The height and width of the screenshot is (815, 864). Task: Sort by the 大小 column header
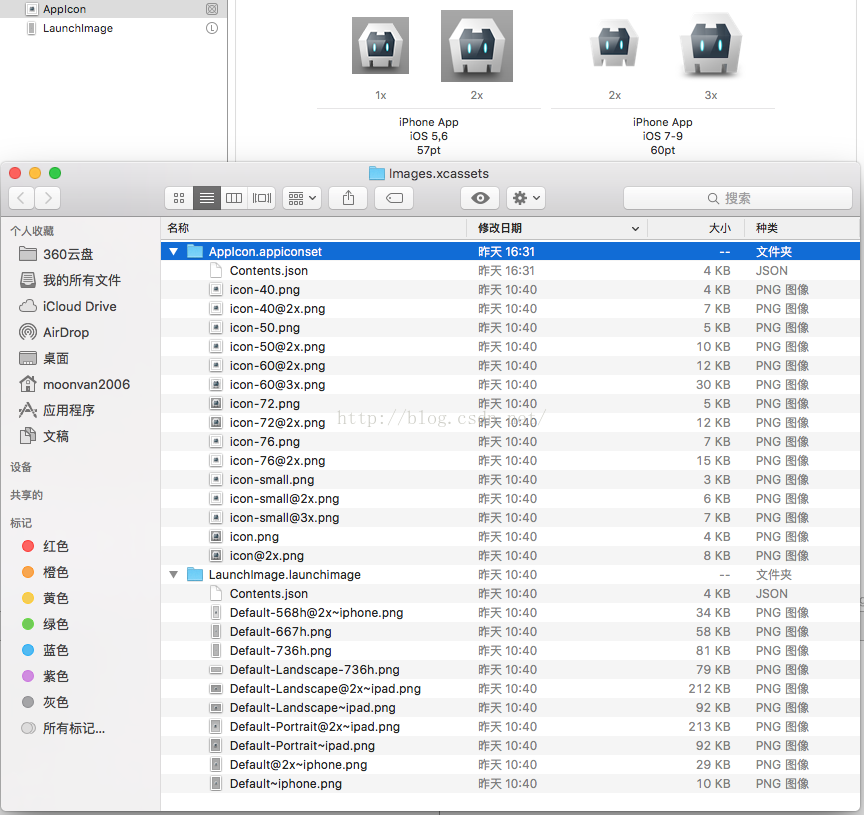pyautogui.click(x=696, y=228)
